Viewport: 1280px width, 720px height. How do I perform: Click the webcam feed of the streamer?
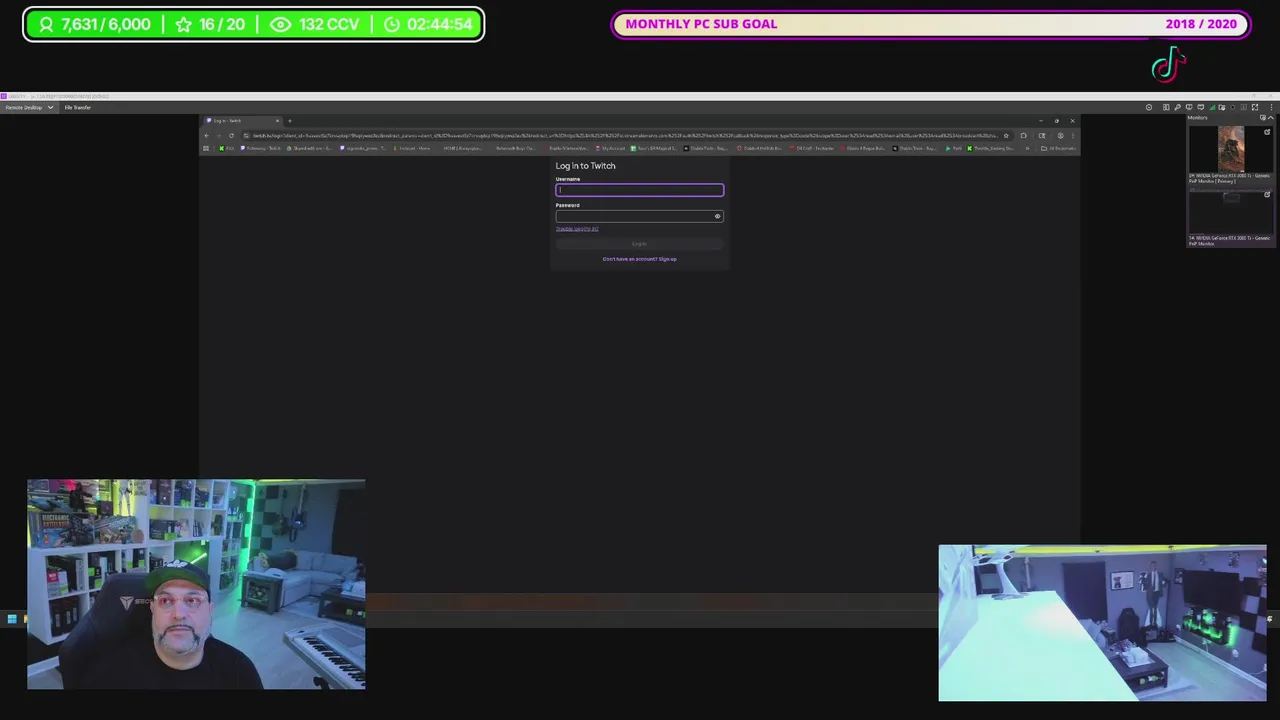tap(196, 584)
